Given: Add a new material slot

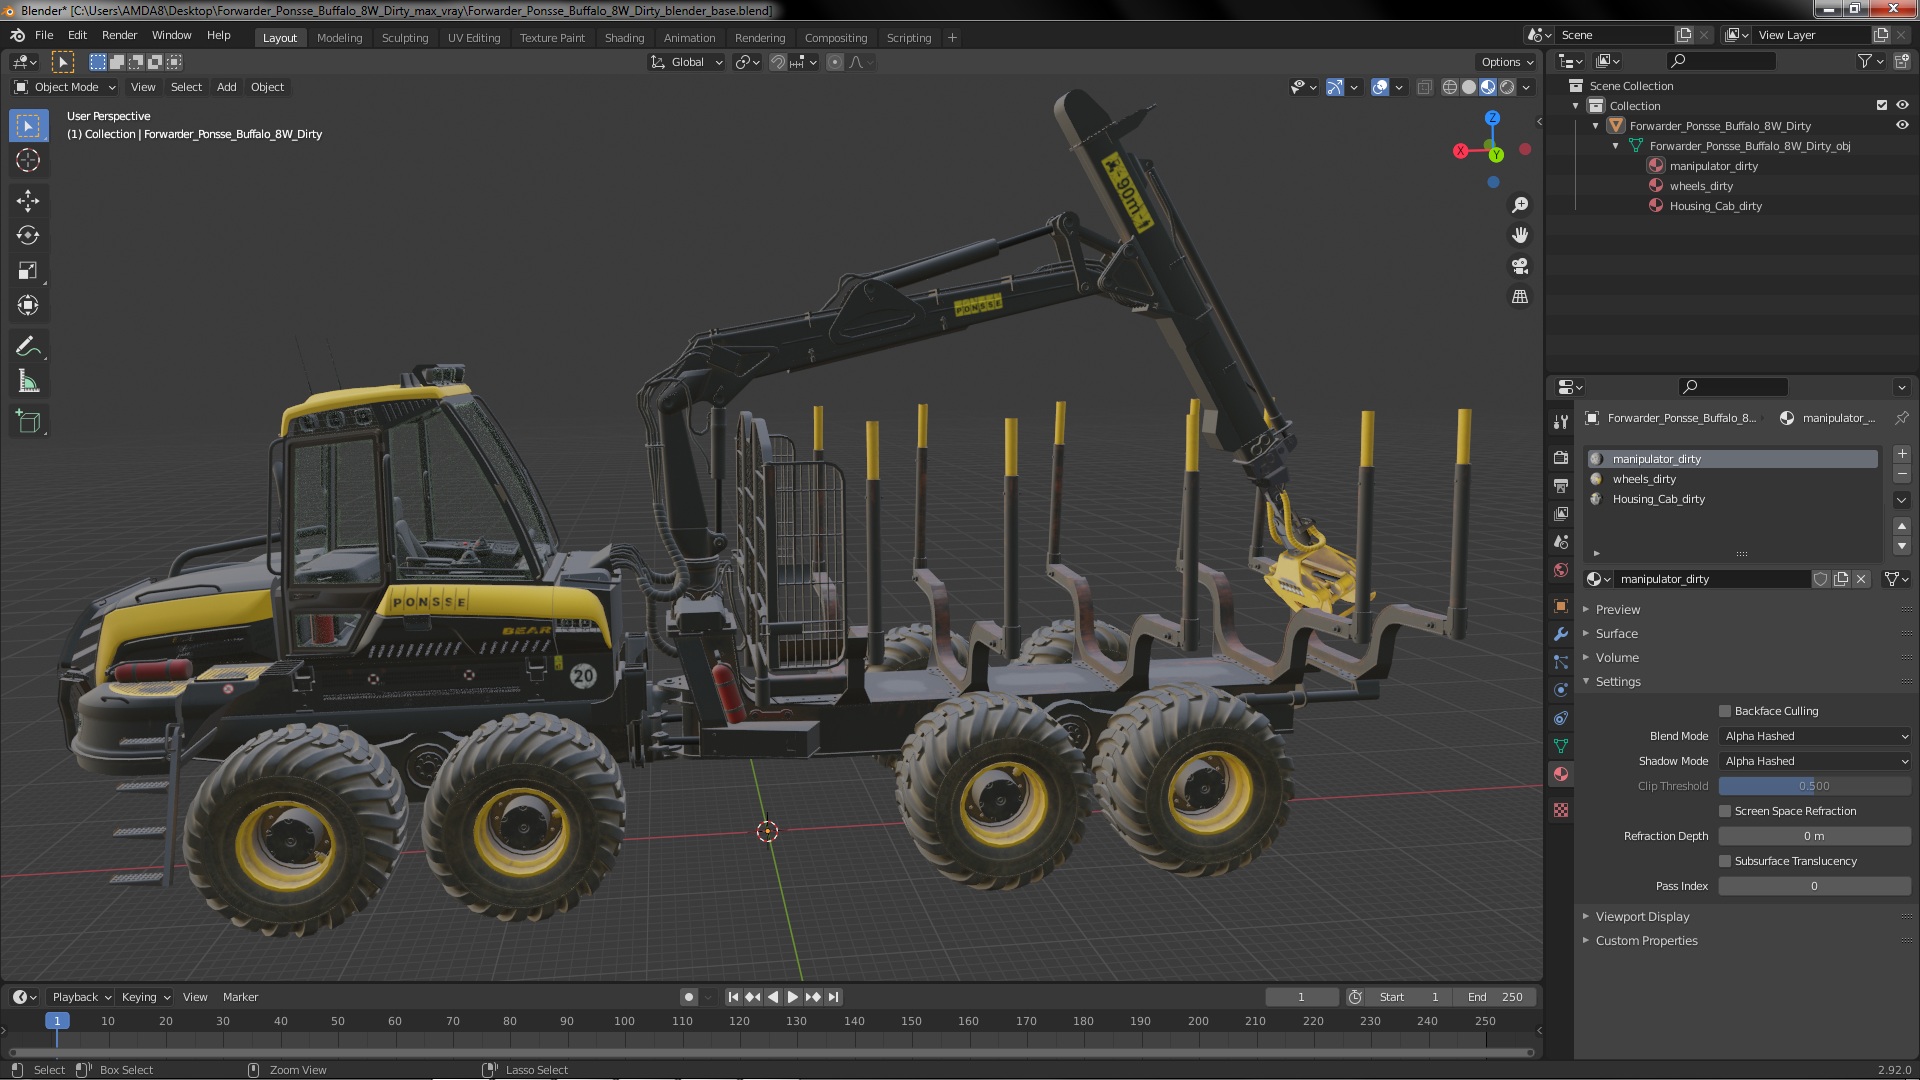Looking at the screenshot, I should [1902, 454].
